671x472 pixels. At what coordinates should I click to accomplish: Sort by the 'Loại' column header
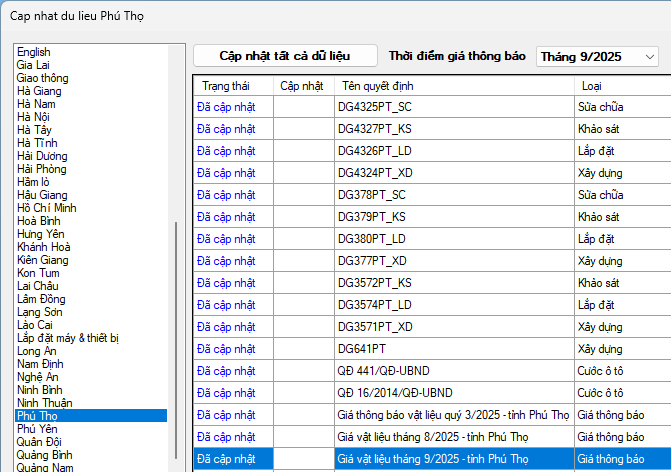pyautogui.click(x=591, y=86)
